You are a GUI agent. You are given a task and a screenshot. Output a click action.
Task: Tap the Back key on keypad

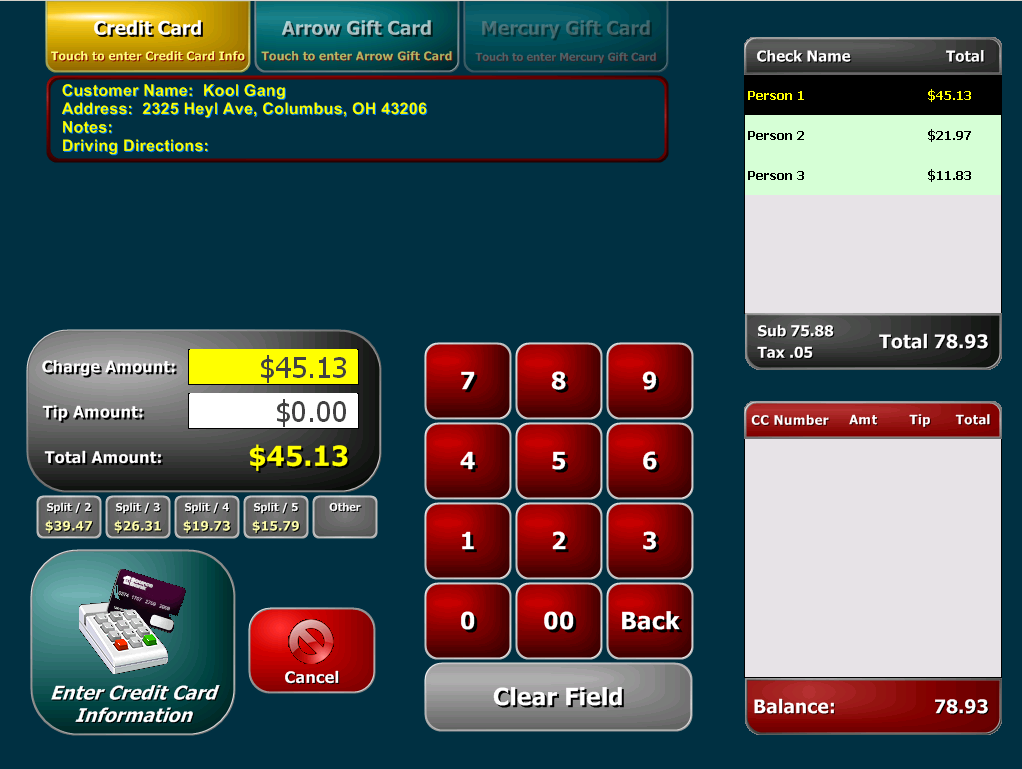pyautogui.click(x=650, y=621)
